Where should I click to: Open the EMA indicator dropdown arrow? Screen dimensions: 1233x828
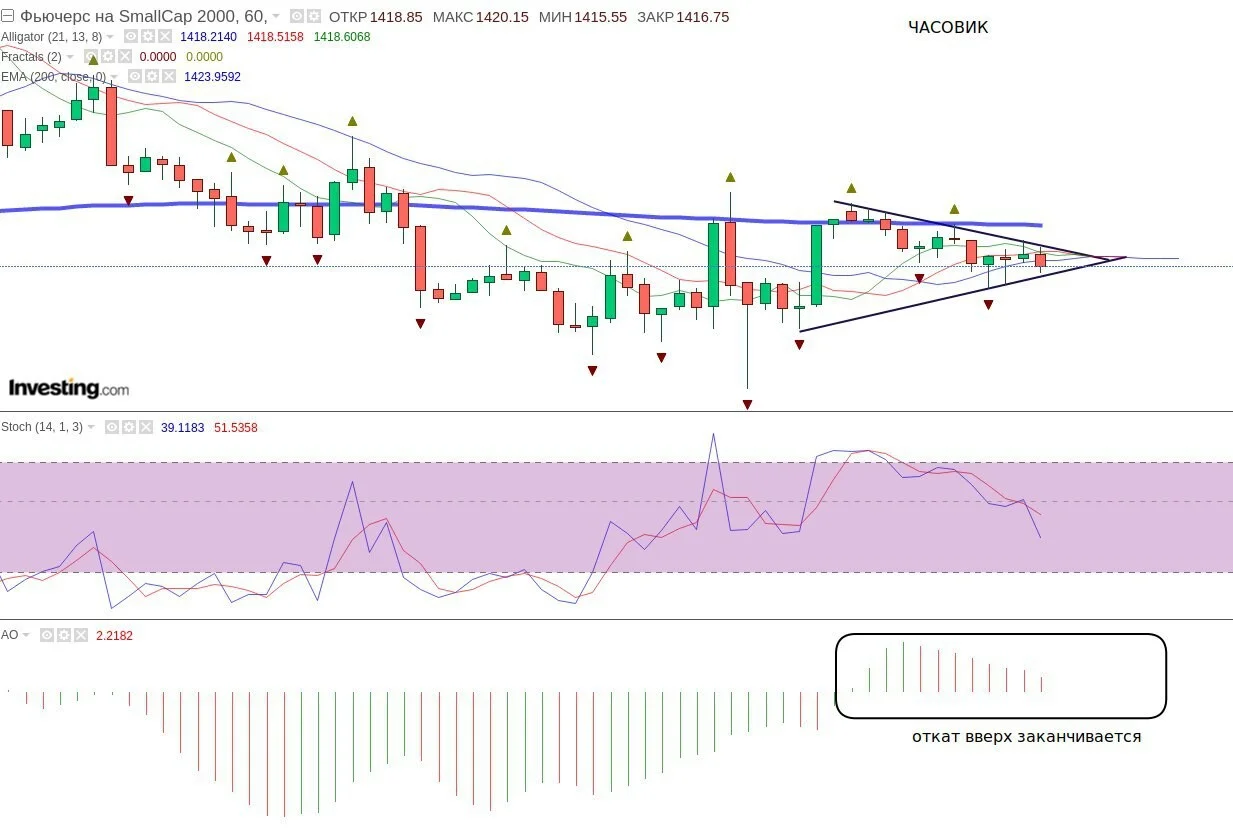click(115, 78)
